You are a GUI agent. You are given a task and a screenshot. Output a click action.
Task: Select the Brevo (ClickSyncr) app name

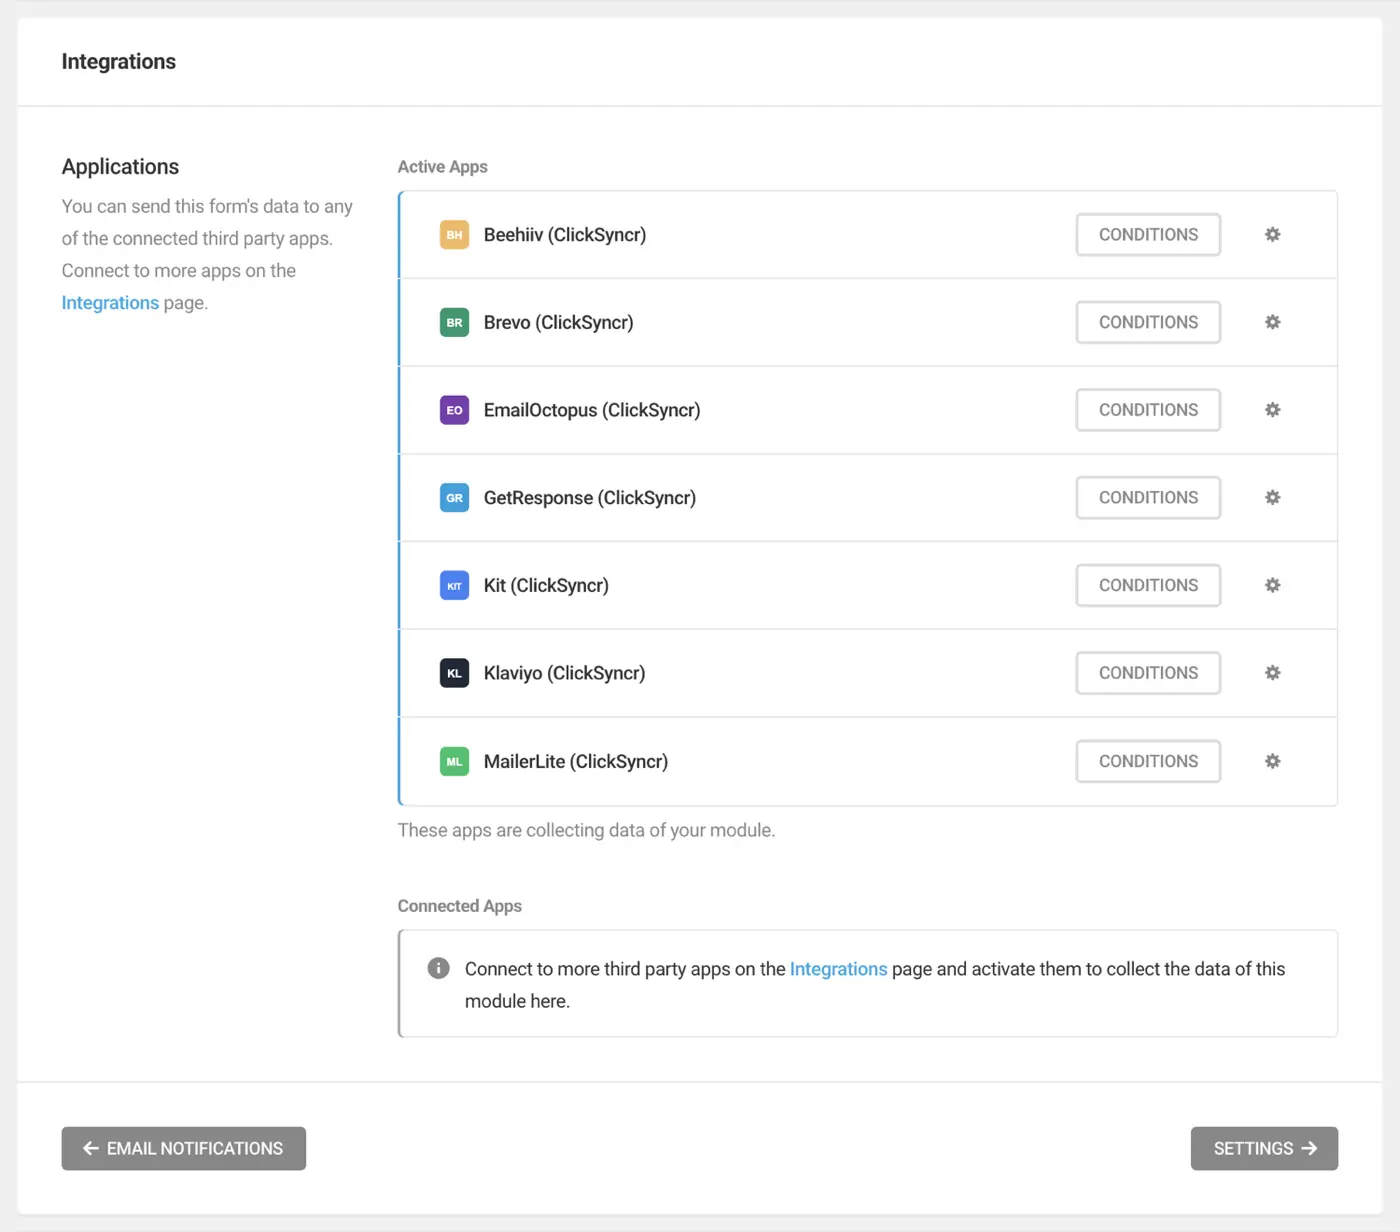(x=558, y=322)
